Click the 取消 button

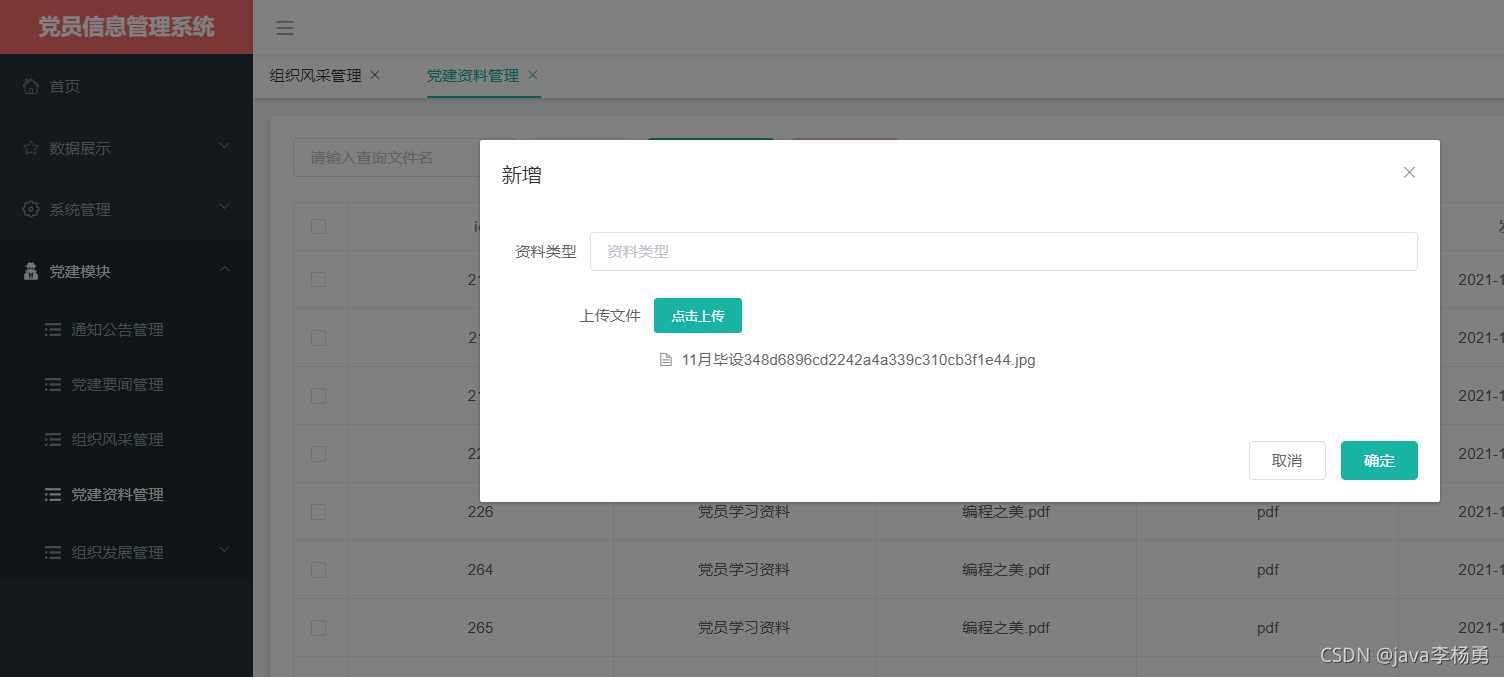pos(1287,460)
